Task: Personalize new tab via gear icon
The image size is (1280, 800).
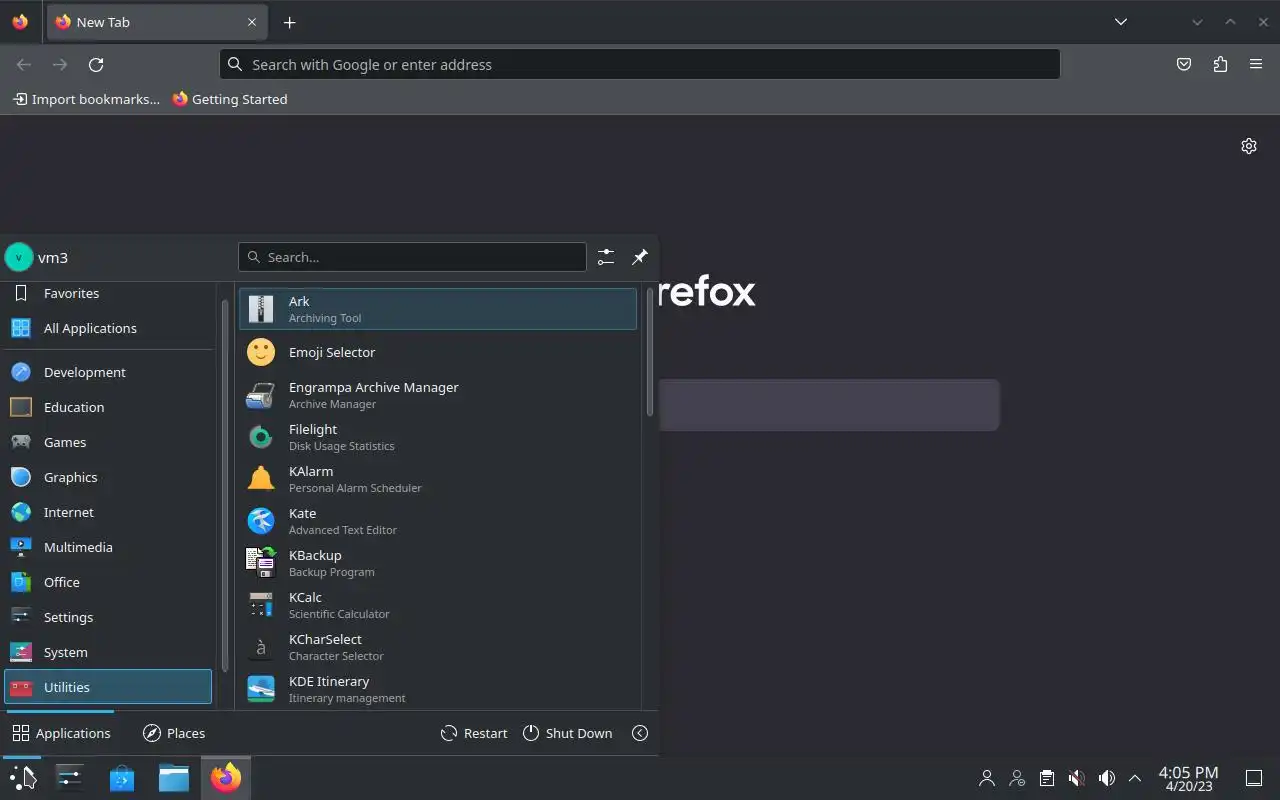Action: coord(1249,146)
